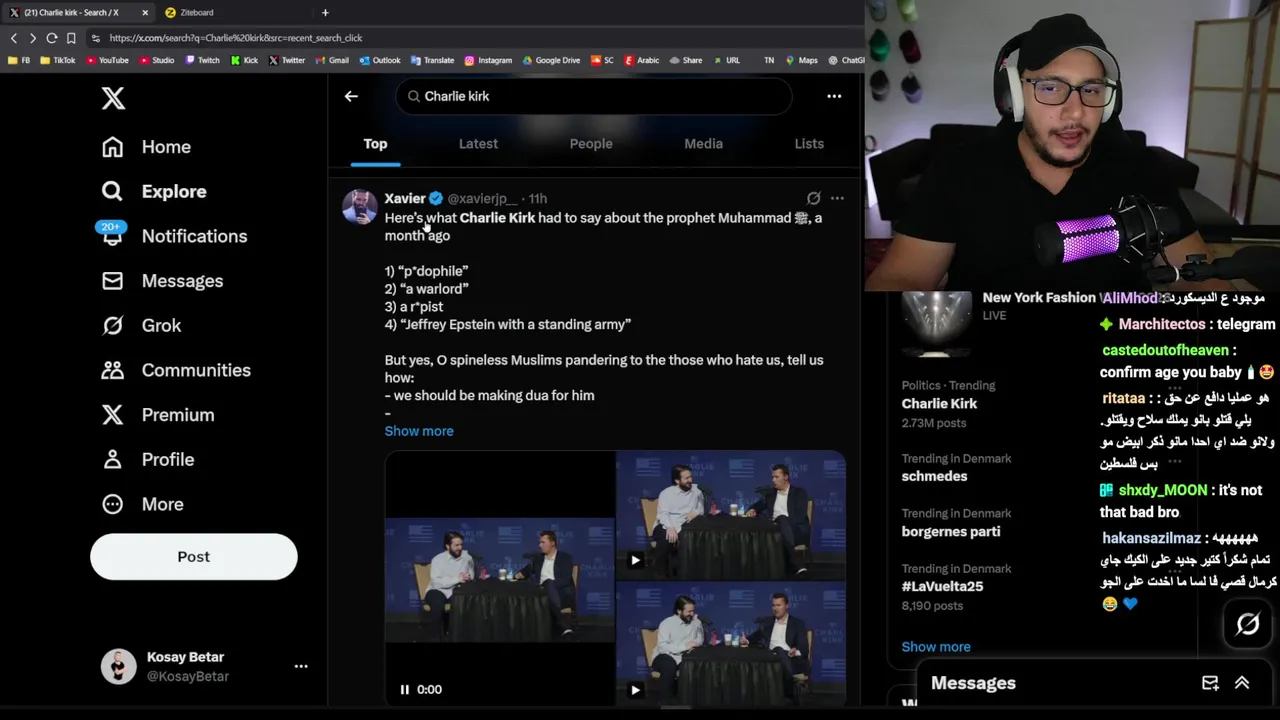The image size is (1280, 720).
Task: Open the TikTok bookmark
Action: pos(58,60)
